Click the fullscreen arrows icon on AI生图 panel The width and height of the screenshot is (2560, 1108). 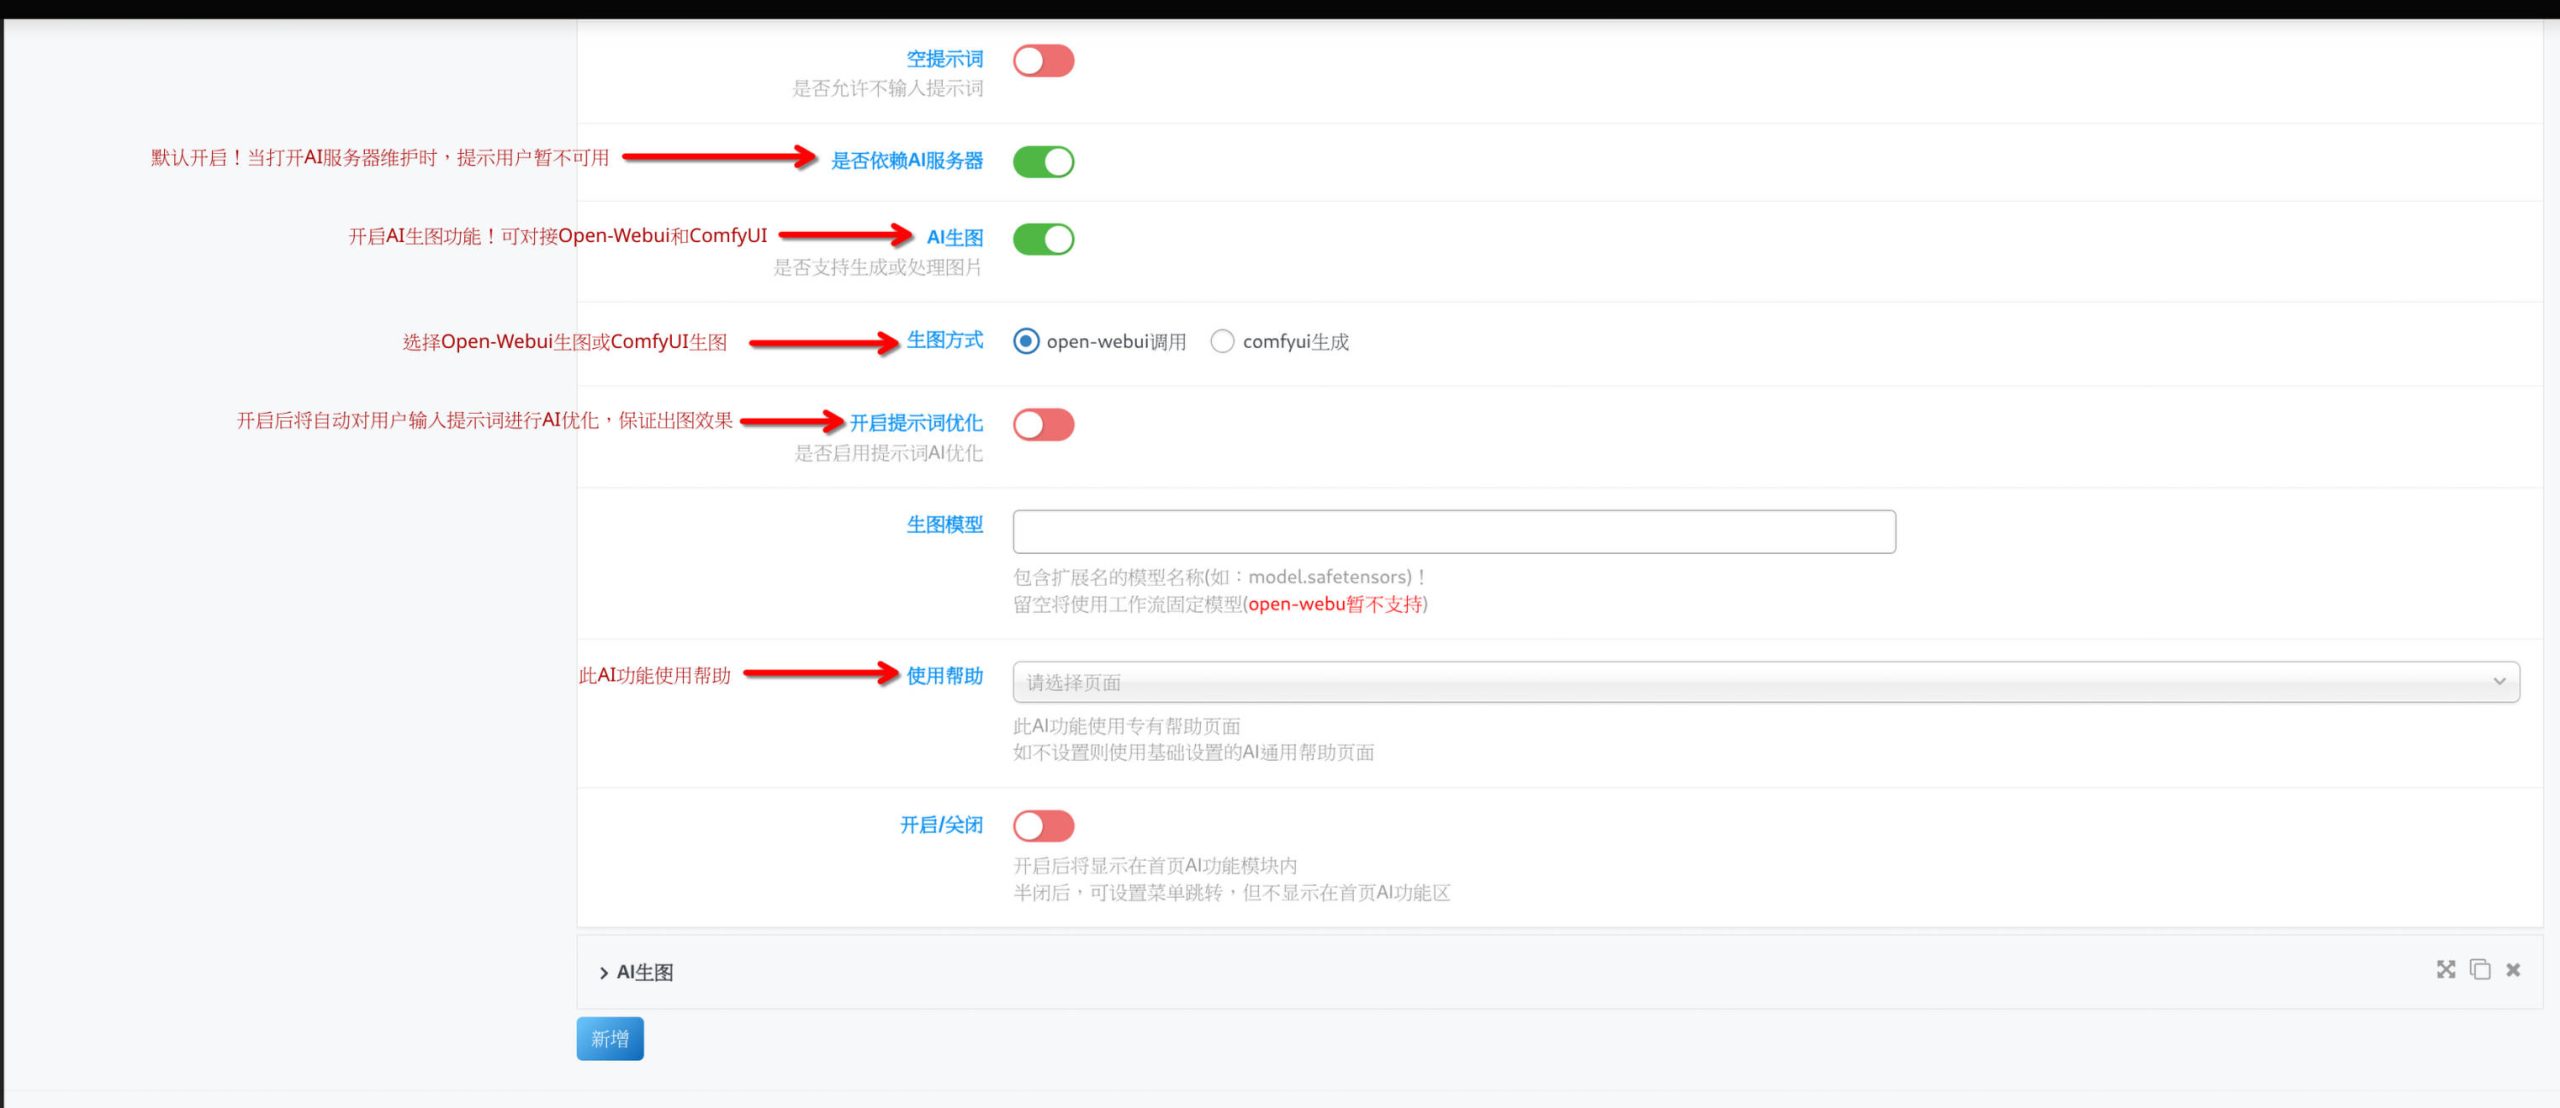pos(2445,969)
